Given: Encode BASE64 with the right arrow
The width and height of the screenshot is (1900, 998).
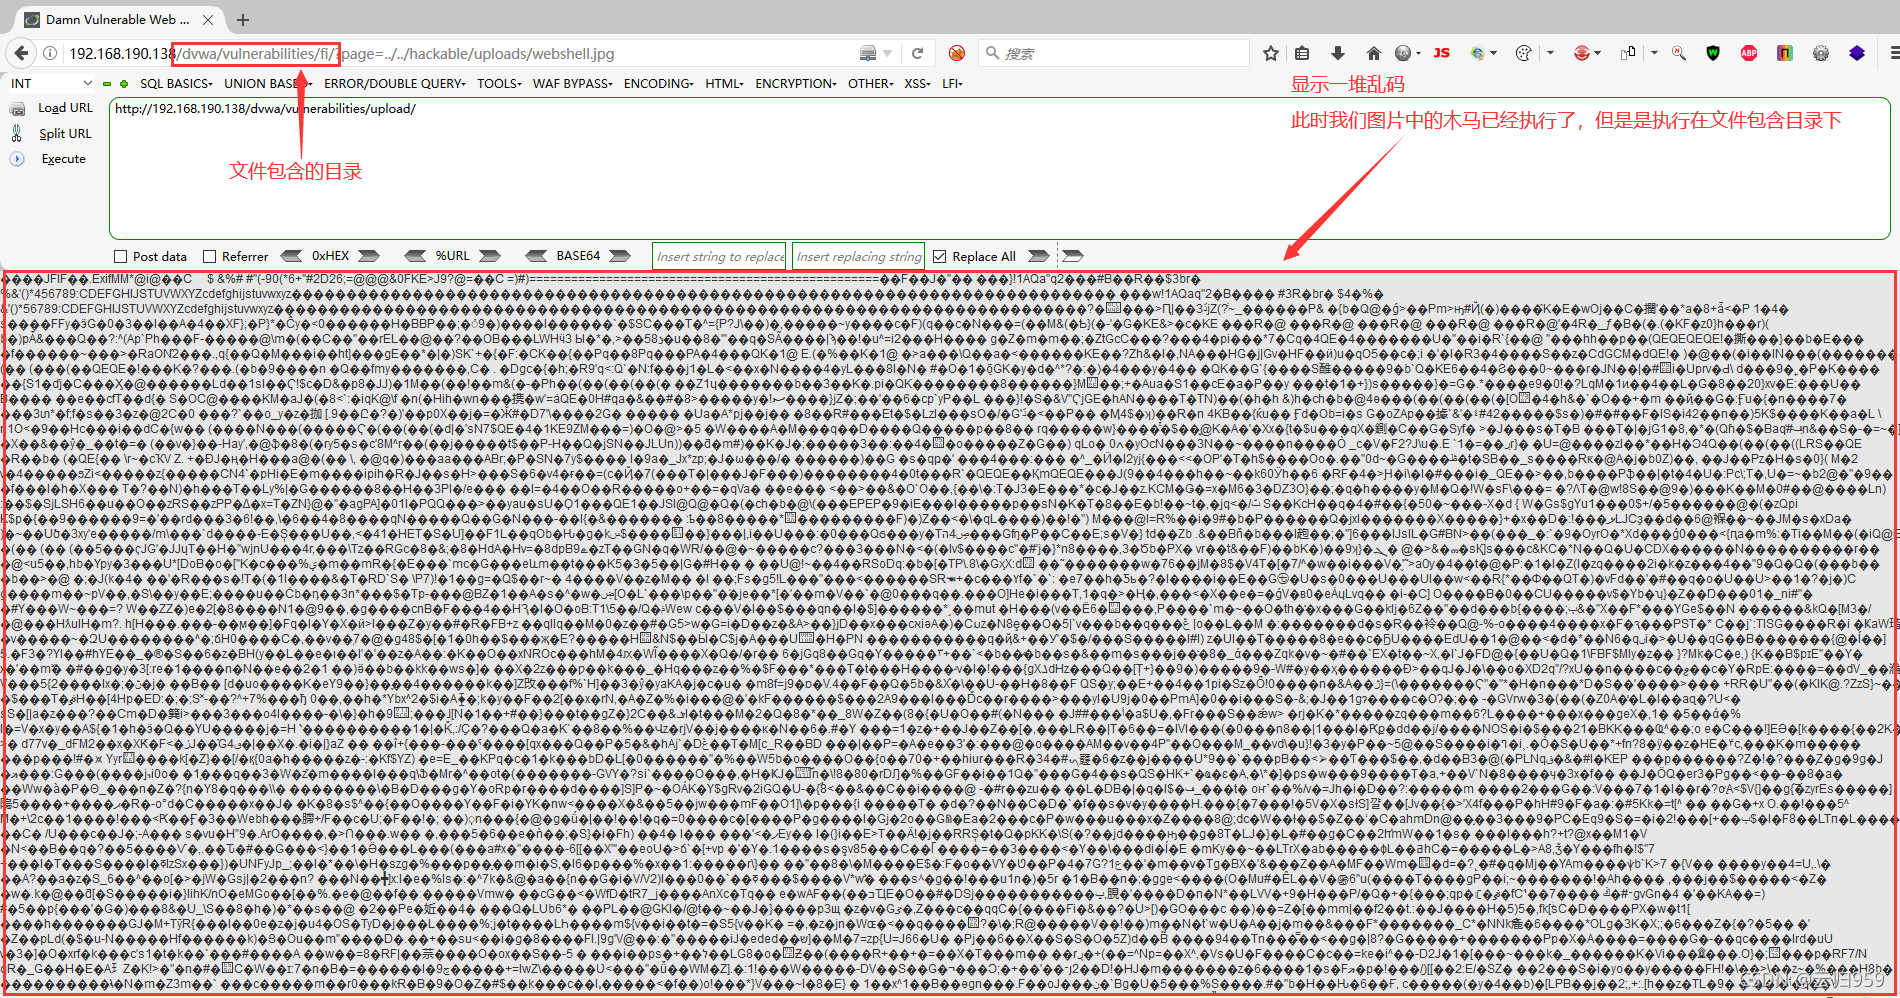Looking at the screenshot, I should point(619,256).
